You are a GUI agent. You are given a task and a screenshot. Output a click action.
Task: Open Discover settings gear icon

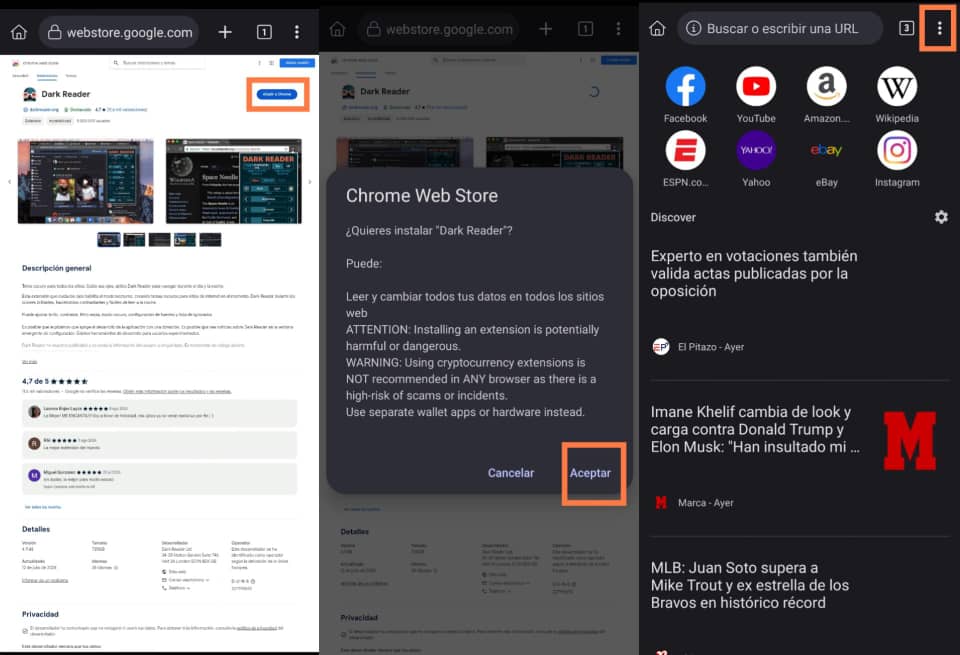(941, 217)
